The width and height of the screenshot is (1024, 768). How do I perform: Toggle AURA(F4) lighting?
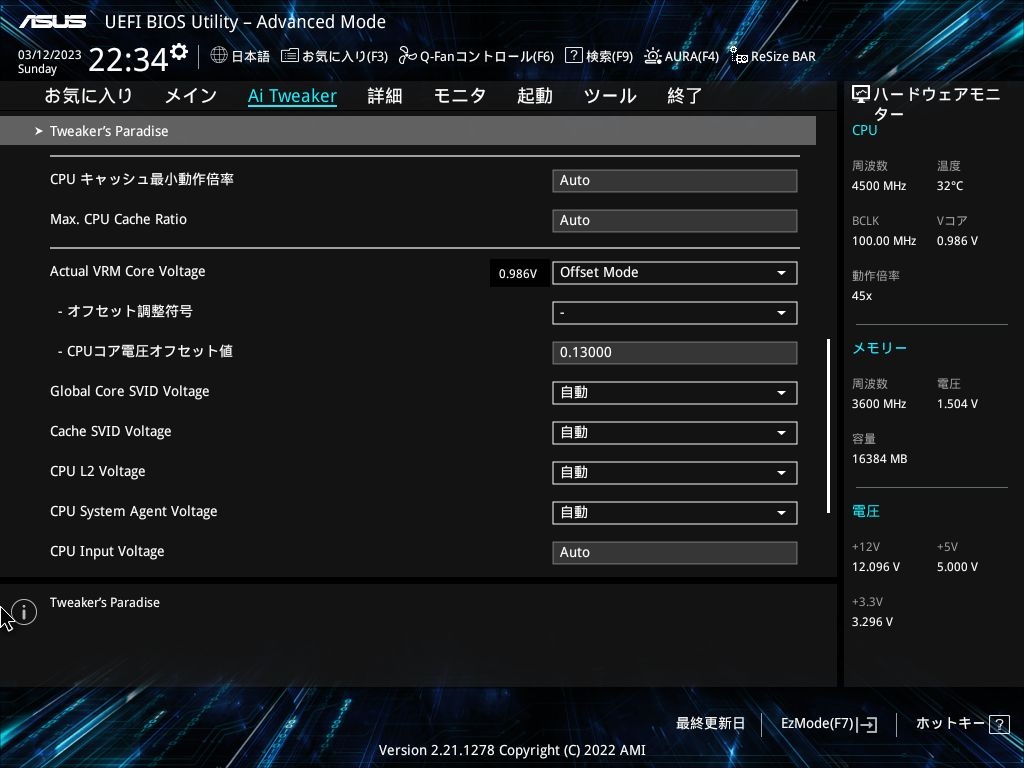(681, 56)
